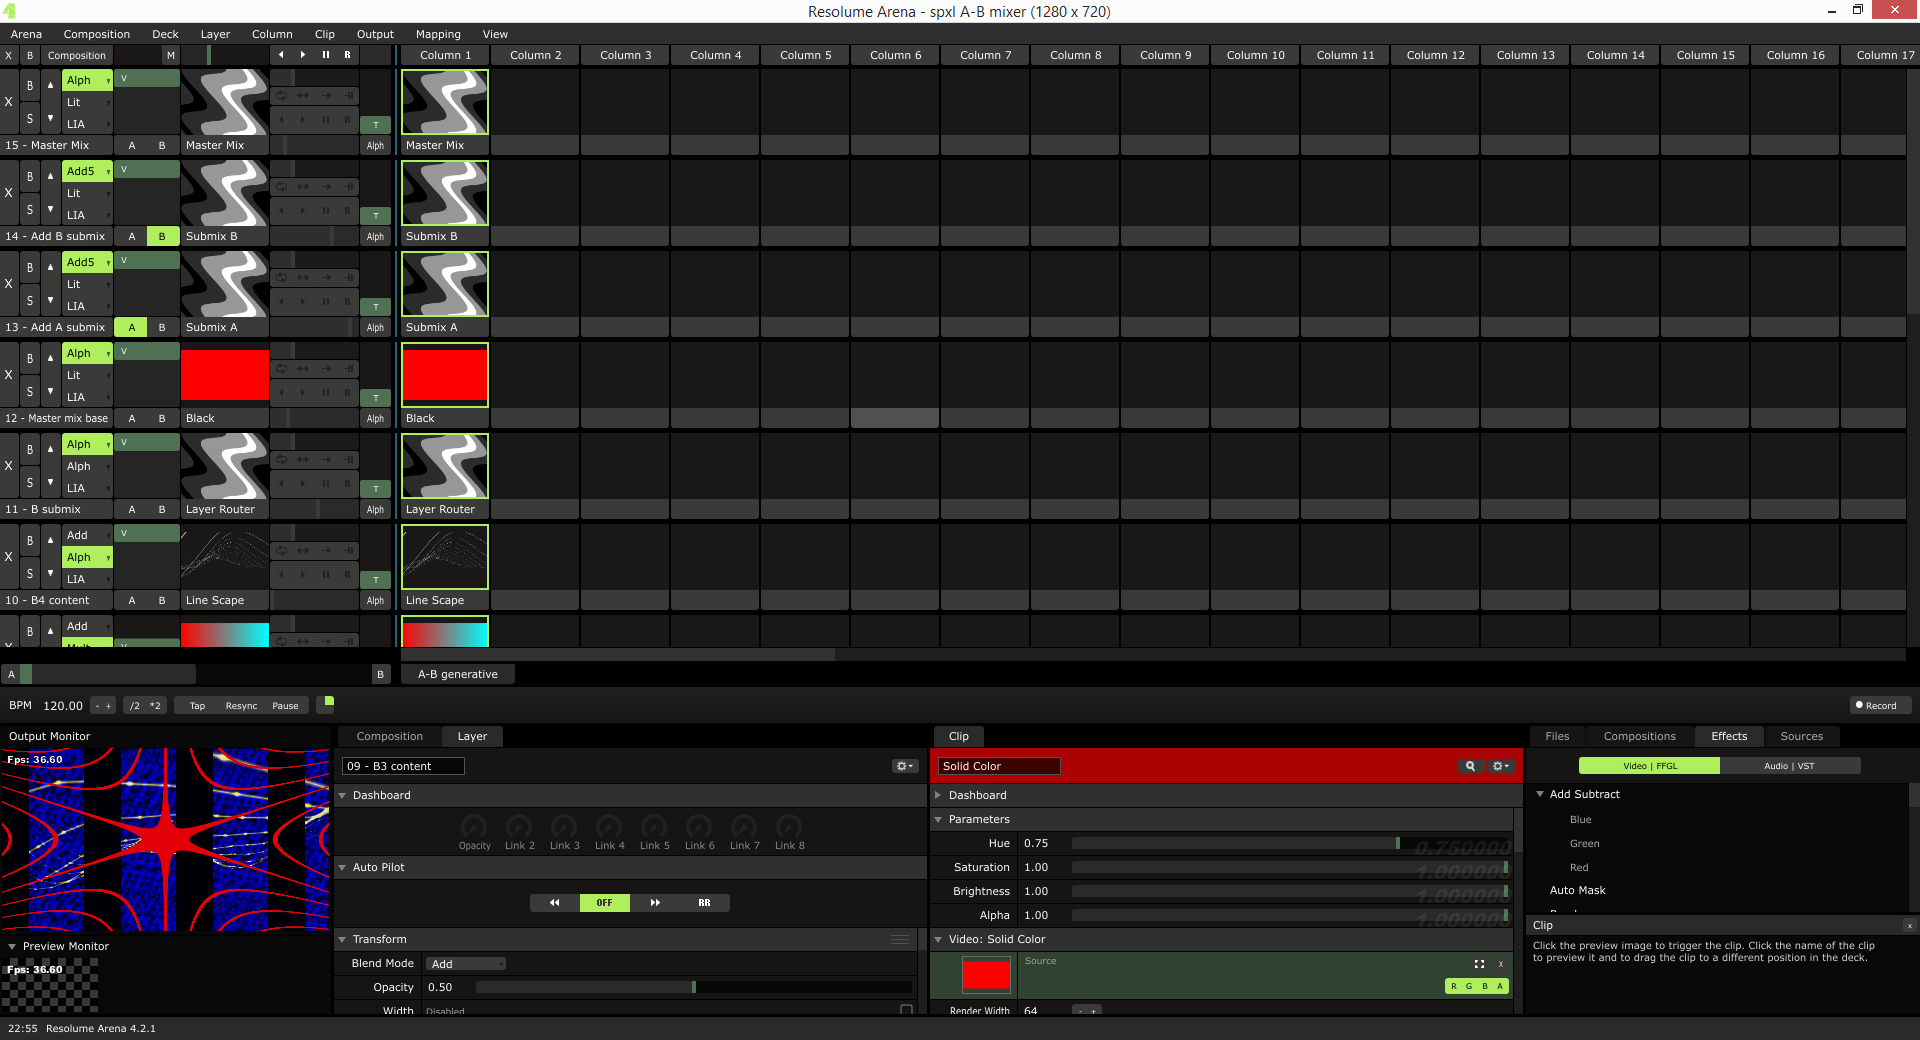The image size is (1920, 1040).
Task: Click the layer Opacity slider
Action: click(x=693, y=987)
